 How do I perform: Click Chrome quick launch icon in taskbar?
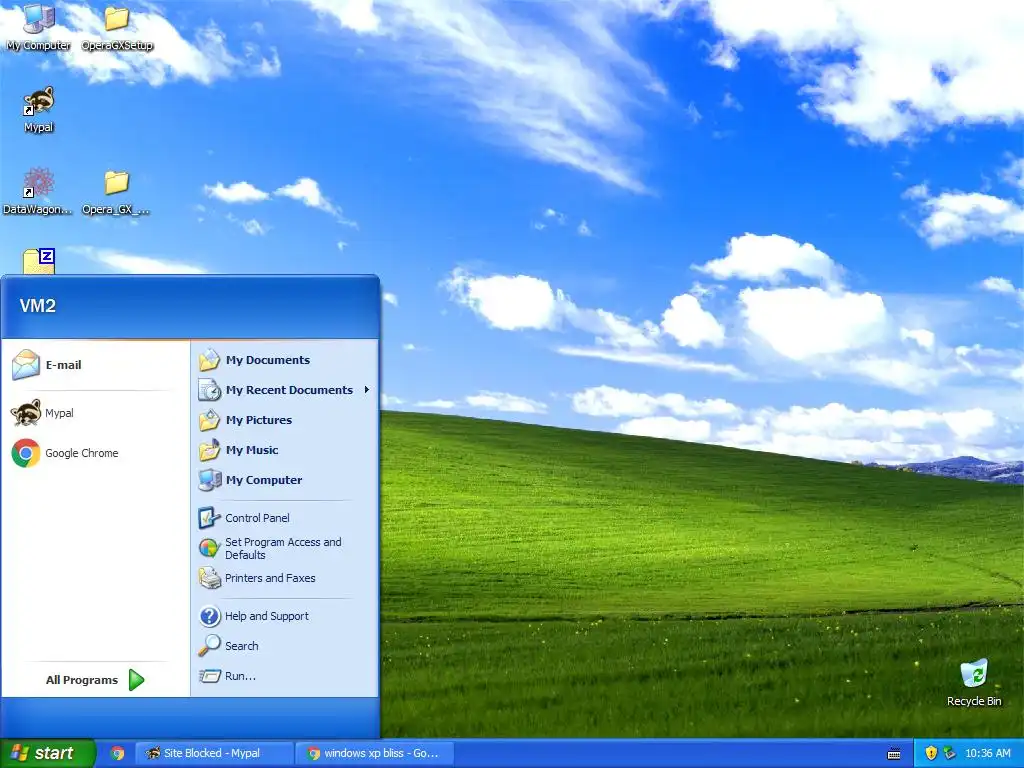click(118, 753)
